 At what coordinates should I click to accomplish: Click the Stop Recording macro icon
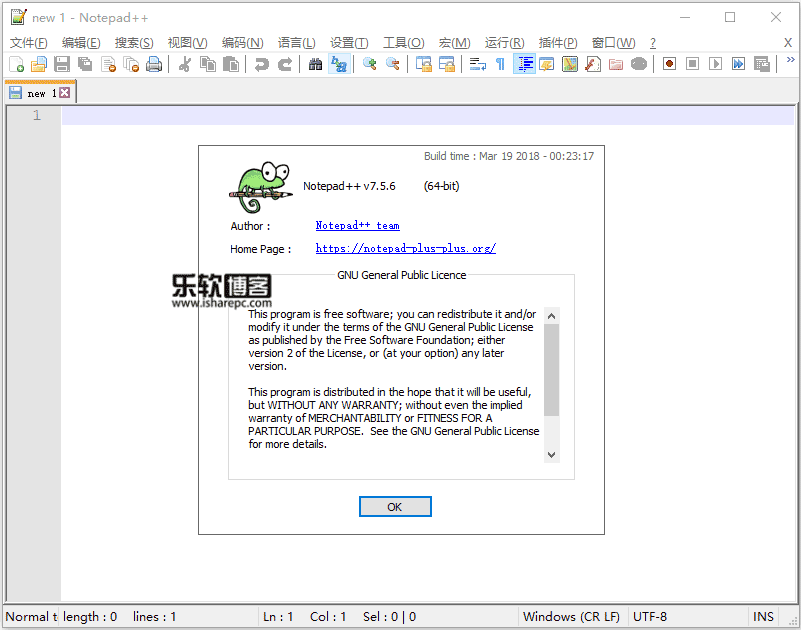pos(692,64)
